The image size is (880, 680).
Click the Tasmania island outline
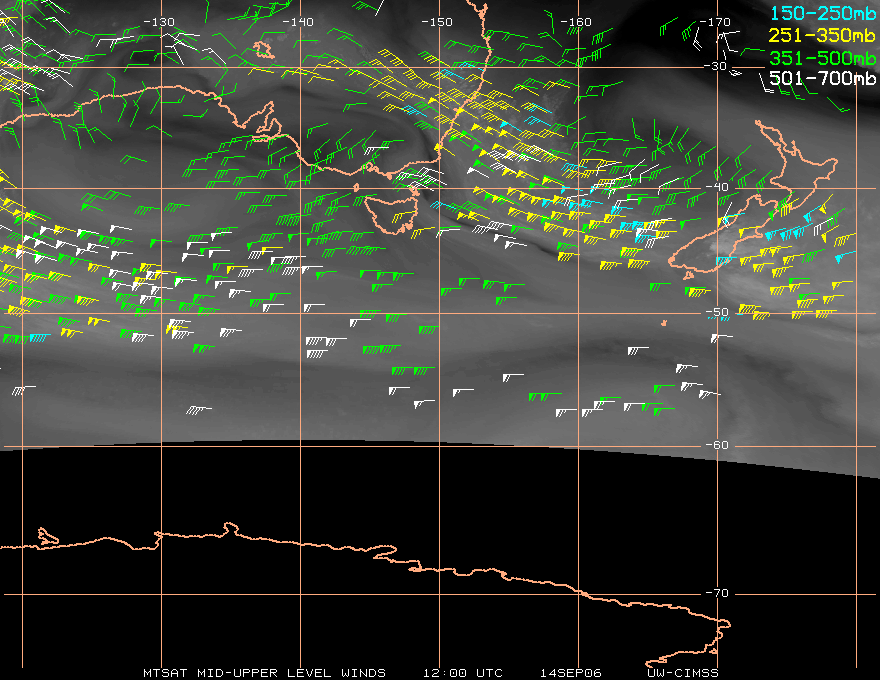pos(388,211)
